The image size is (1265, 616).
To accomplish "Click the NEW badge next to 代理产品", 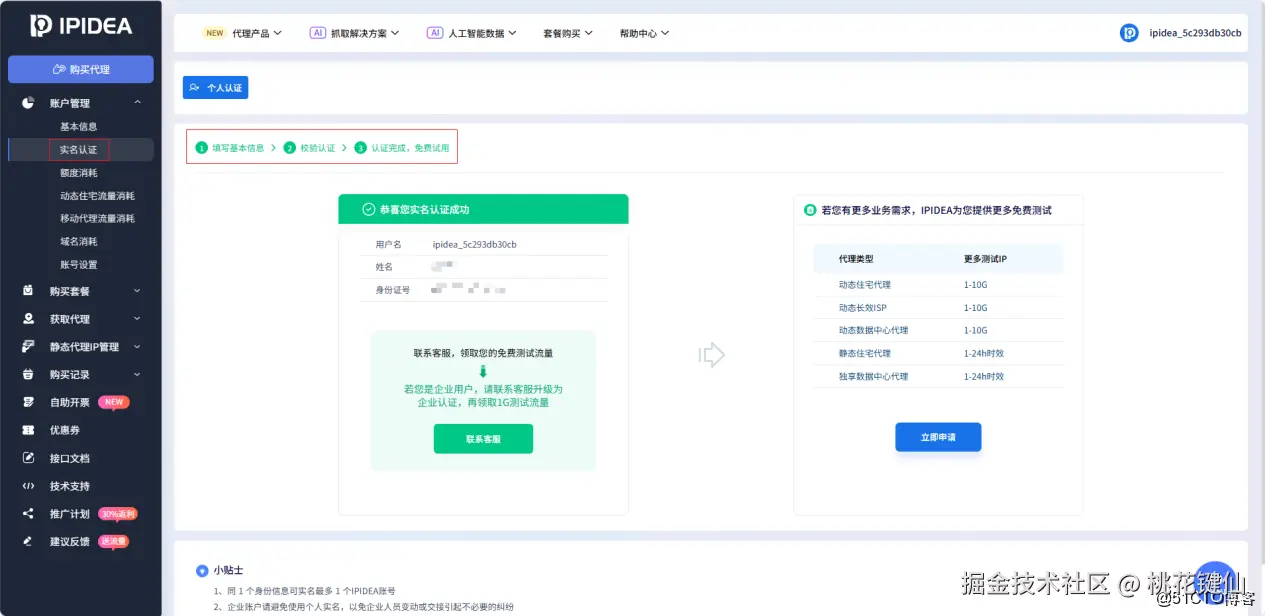I will point(215,32).
